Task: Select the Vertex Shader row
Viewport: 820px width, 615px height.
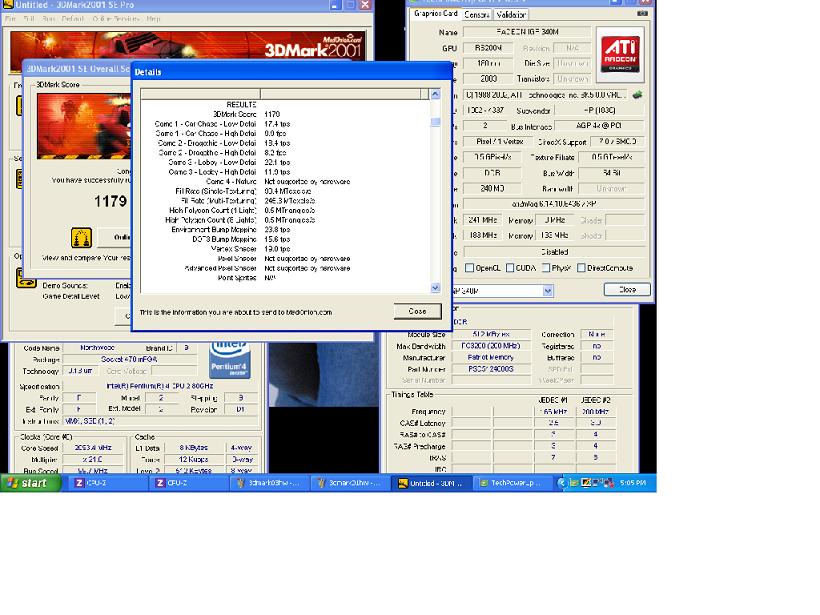Action: coord(285,249)
